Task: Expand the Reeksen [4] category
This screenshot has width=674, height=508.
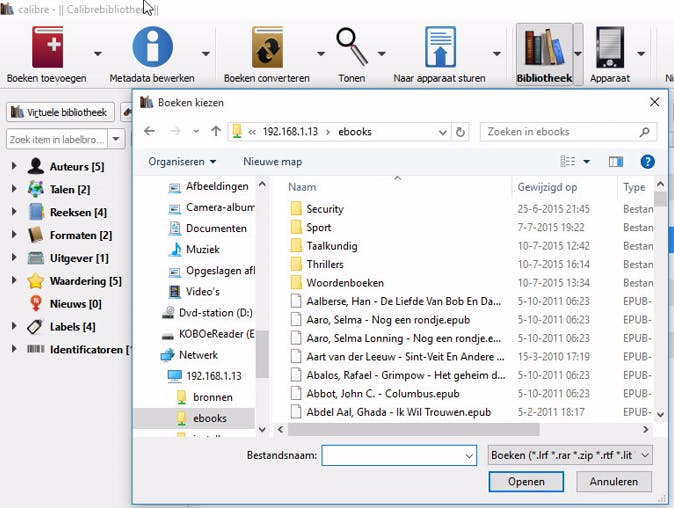Action: pos(14,211)
